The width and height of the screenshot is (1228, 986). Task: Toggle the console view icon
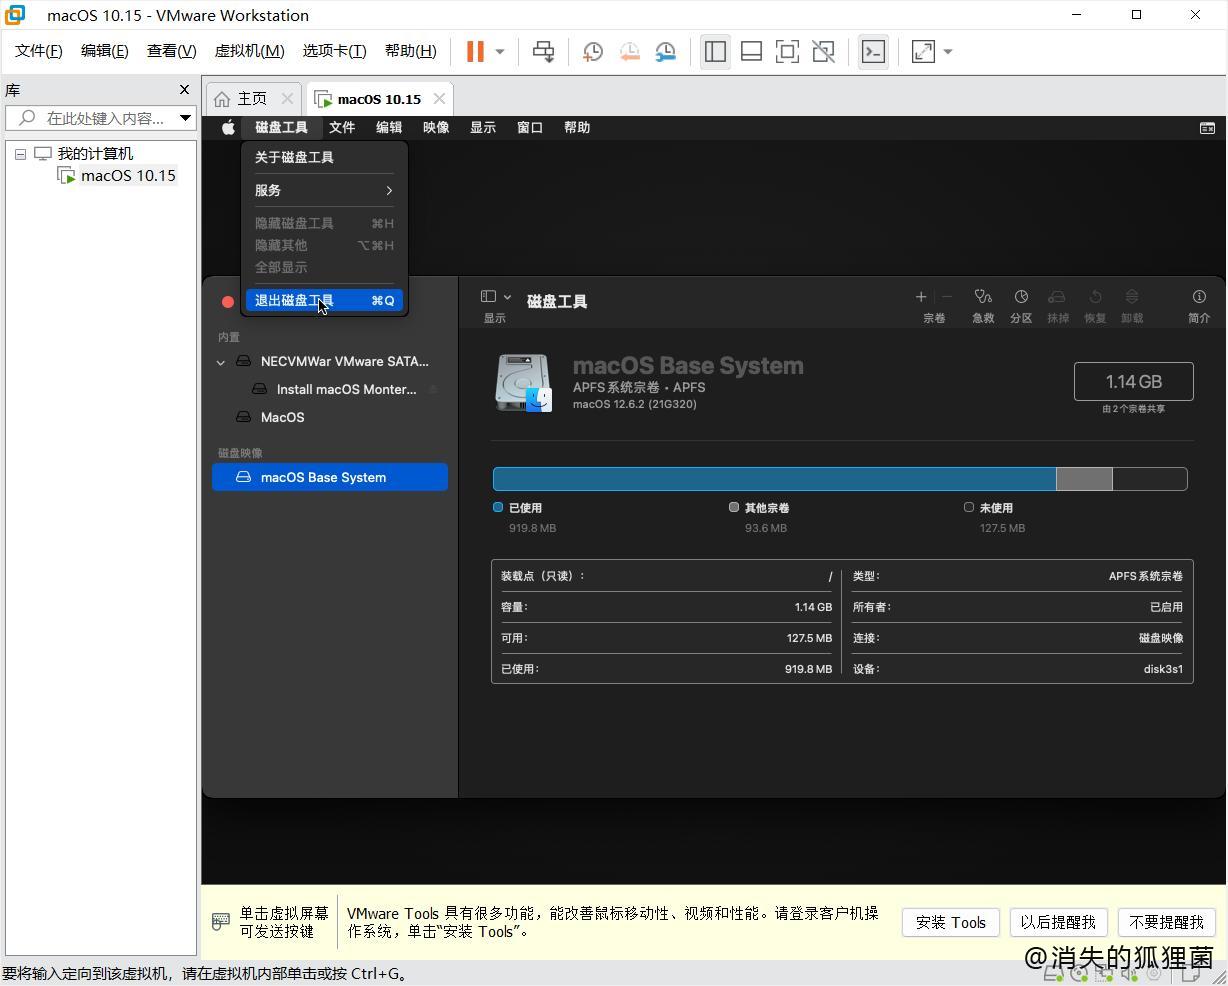[873, 51]
